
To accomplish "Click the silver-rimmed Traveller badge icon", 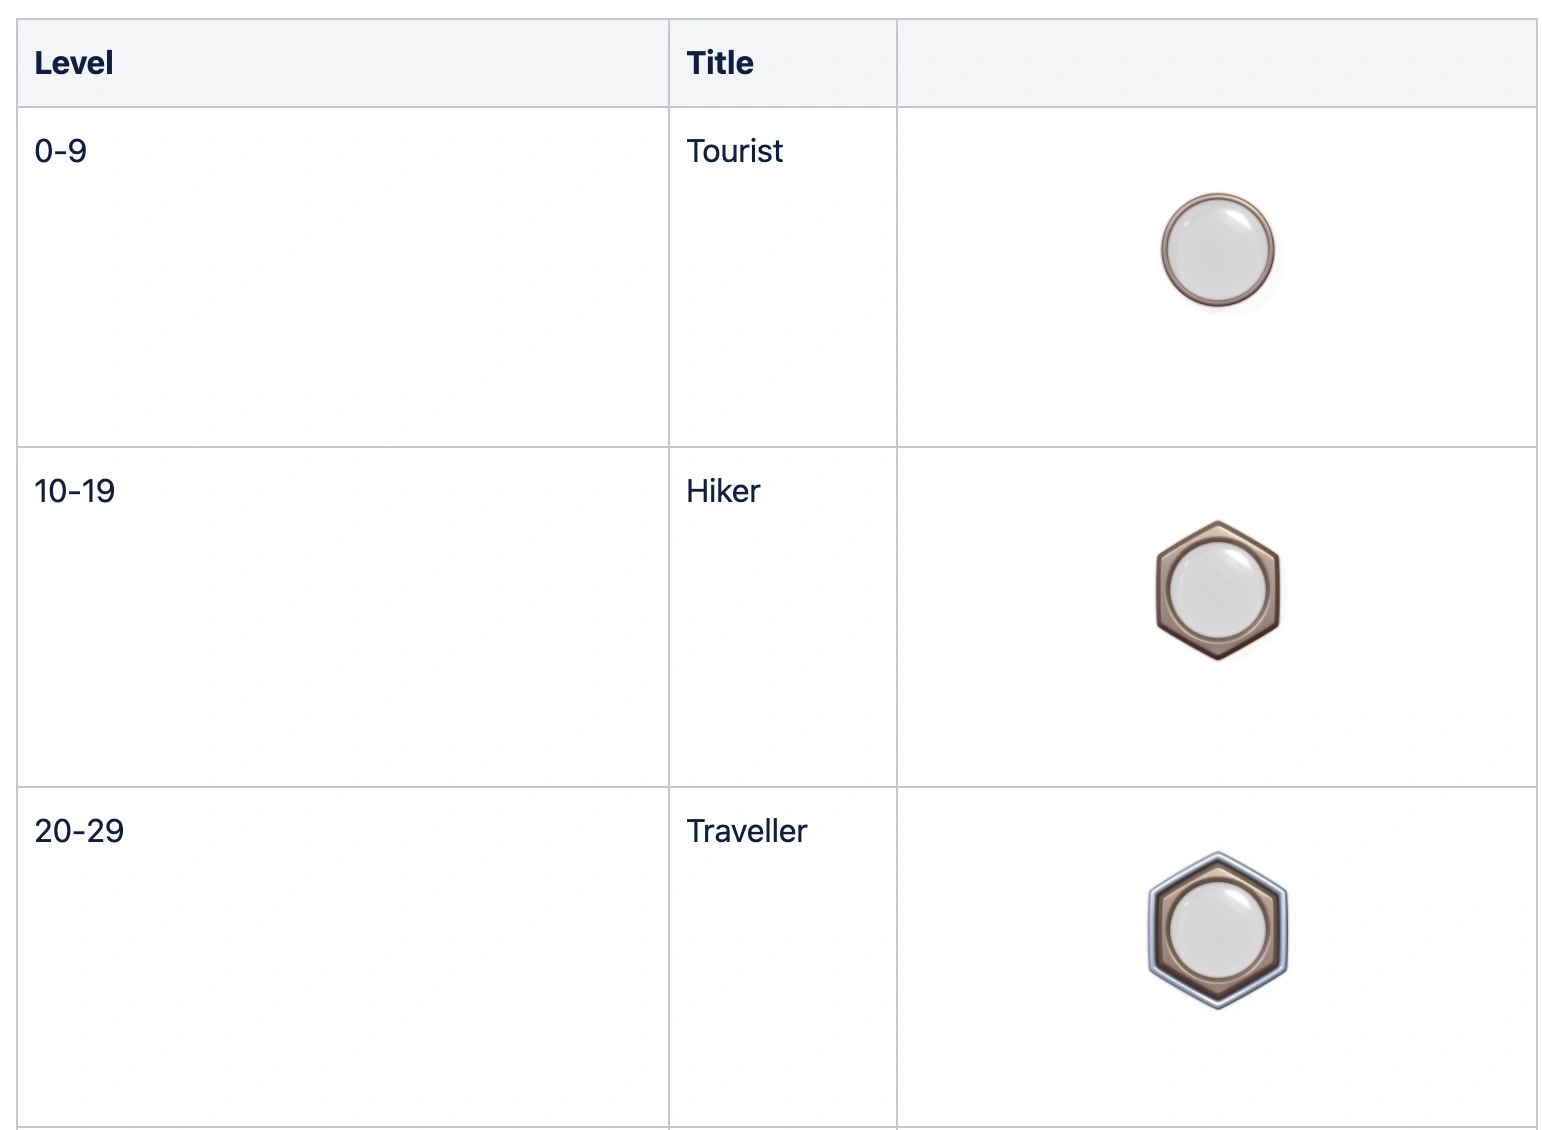I will pos(1217,930).
